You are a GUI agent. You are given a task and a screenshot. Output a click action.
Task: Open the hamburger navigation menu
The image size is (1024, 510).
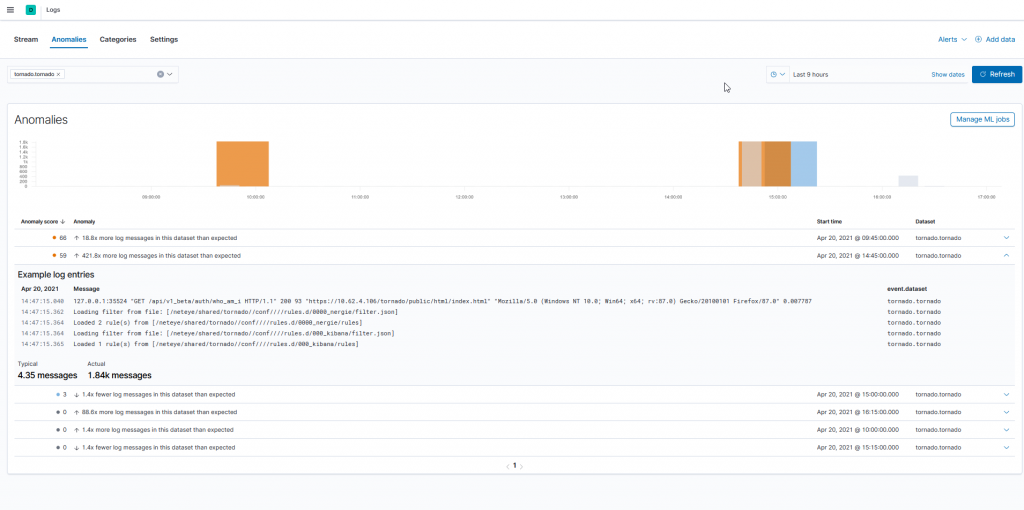click(x=10, y=9)
